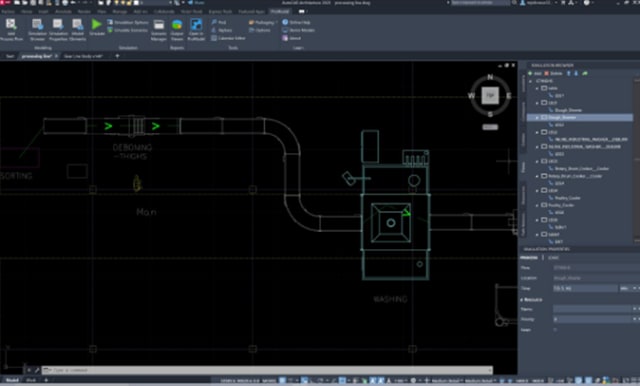Click the command line input box

pos(267,370)
